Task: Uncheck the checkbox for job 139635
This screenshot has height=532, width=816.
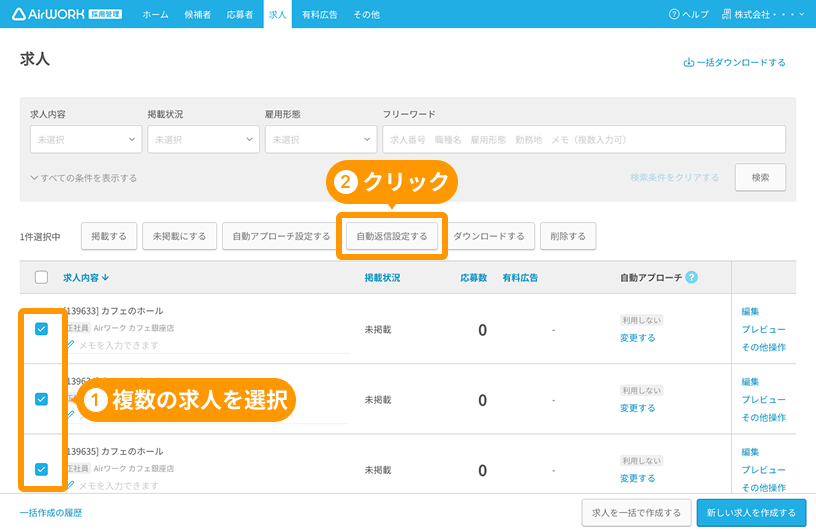Action: tap(42, 470)
